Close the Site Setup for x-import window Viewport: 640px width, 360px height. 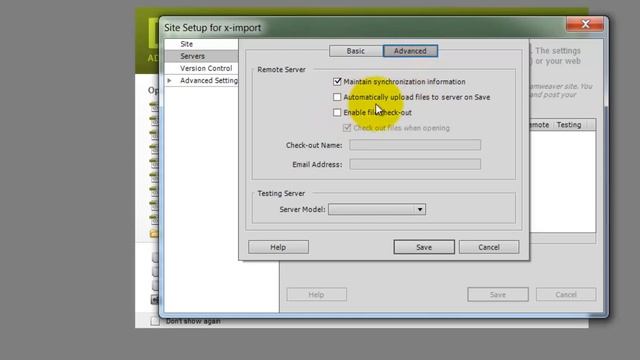click(x=585, y=24)
